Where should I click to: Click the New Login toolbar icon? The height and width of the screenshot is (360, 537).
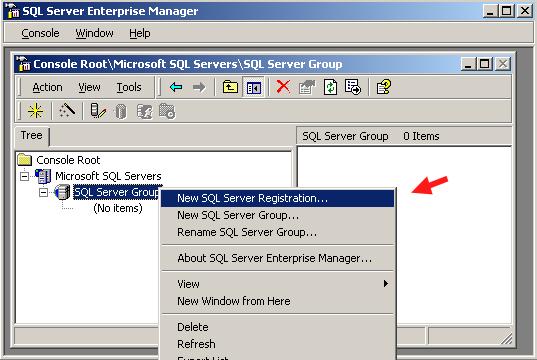point(145,111)
